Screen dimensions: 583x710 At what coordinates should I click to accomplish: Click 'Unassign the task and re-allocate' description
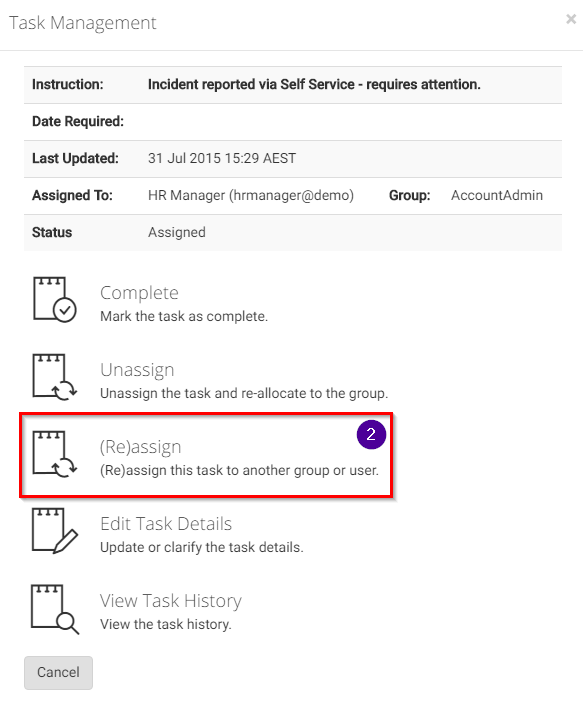[x=244, y=393]
